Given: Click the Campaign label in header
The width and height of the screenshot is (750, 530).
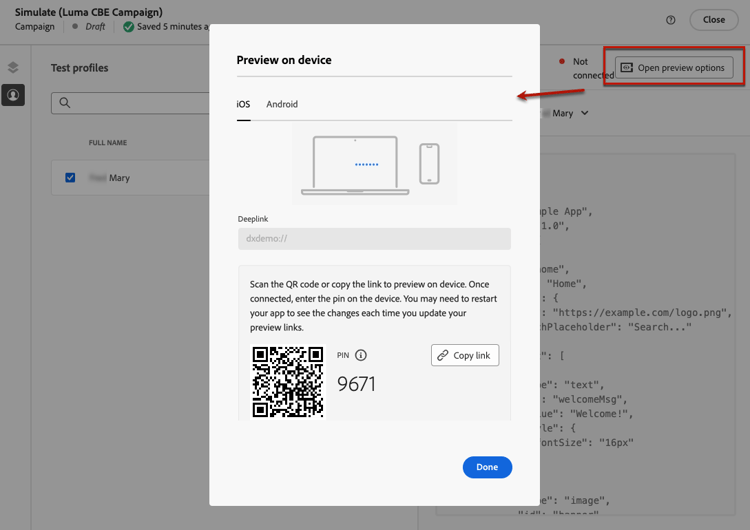Looking at the screenshot, I should point(34,27).
